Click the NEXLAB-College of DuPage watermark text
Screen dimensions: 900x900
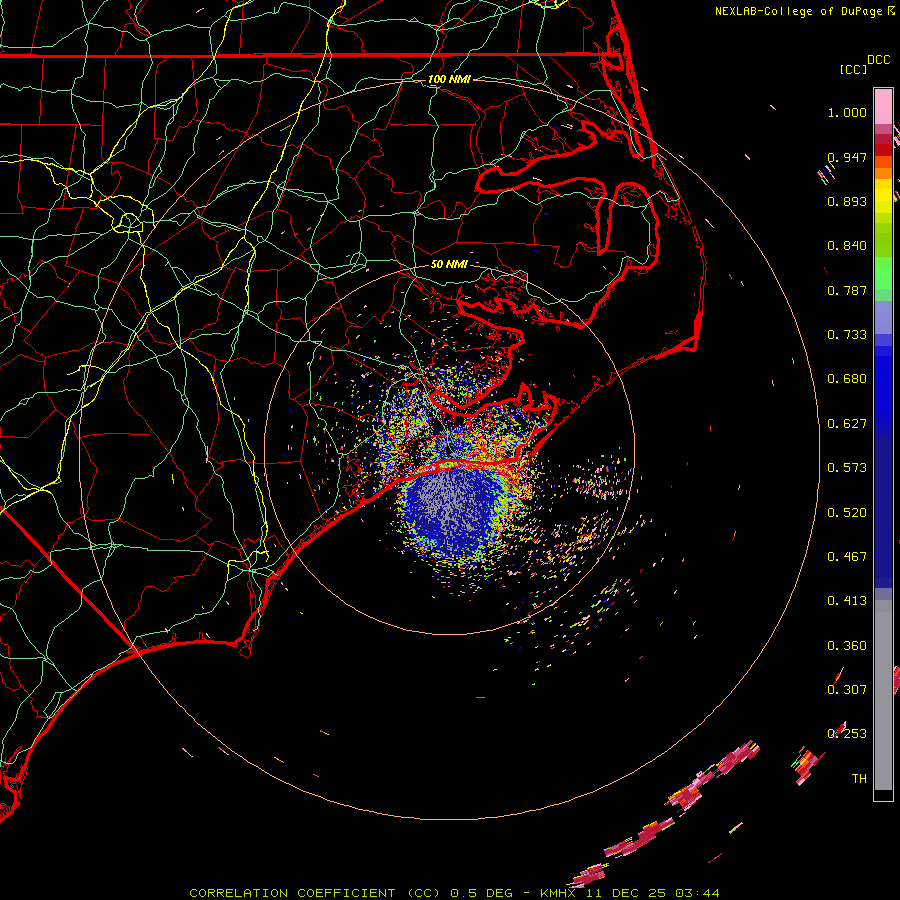coord(805,11)
